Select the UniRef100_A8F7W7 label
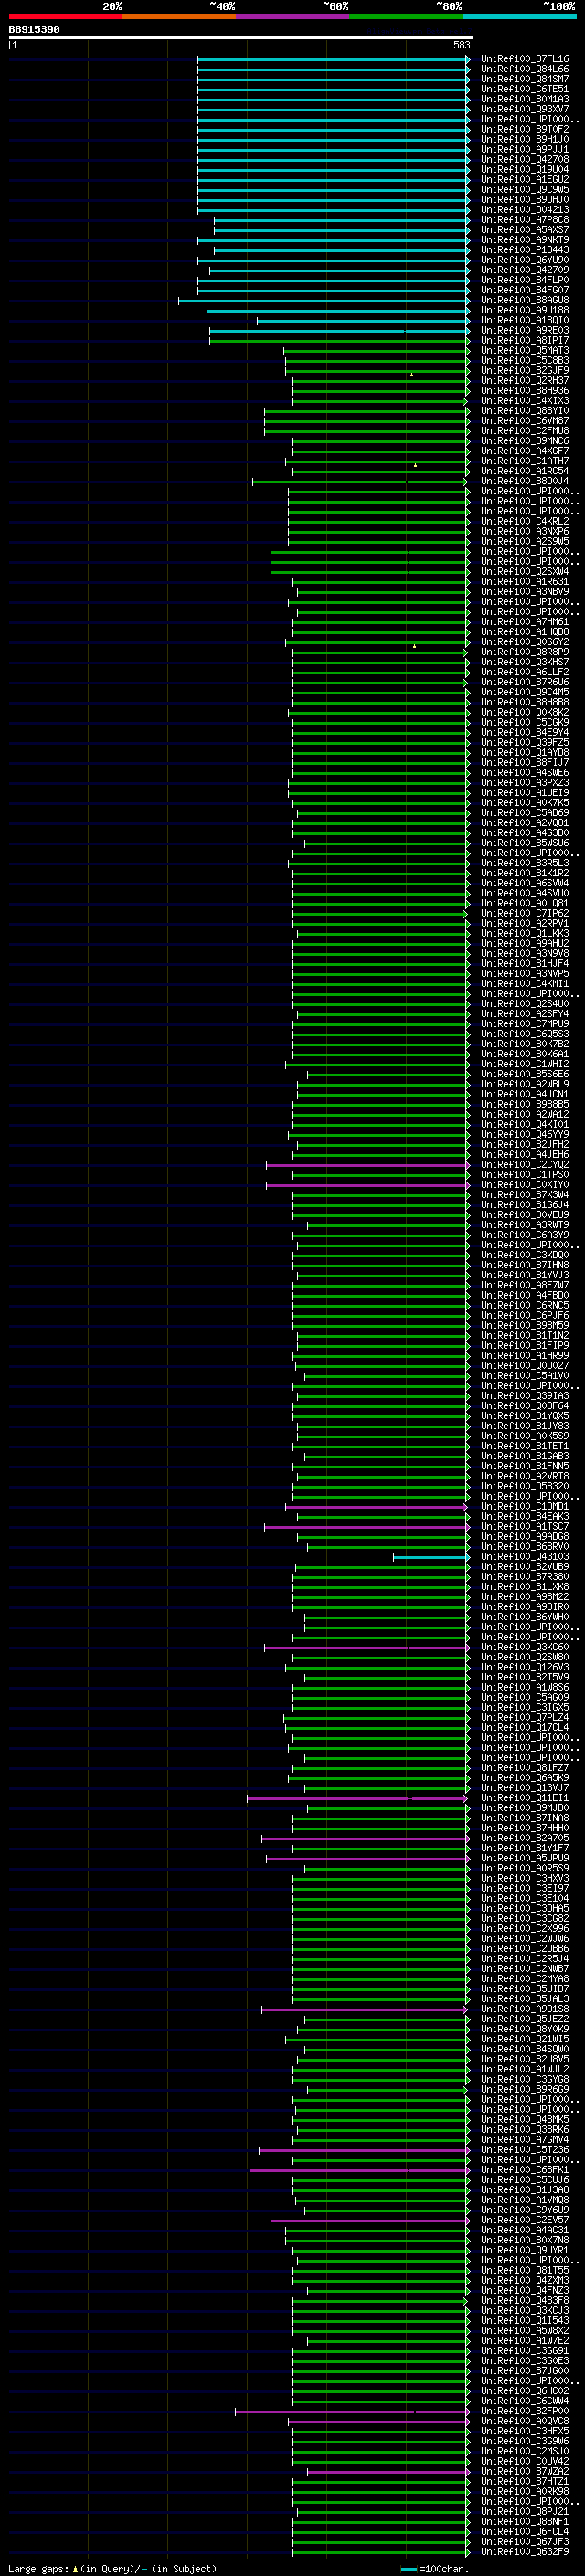585x2576 pixels. pos(525,1286)
